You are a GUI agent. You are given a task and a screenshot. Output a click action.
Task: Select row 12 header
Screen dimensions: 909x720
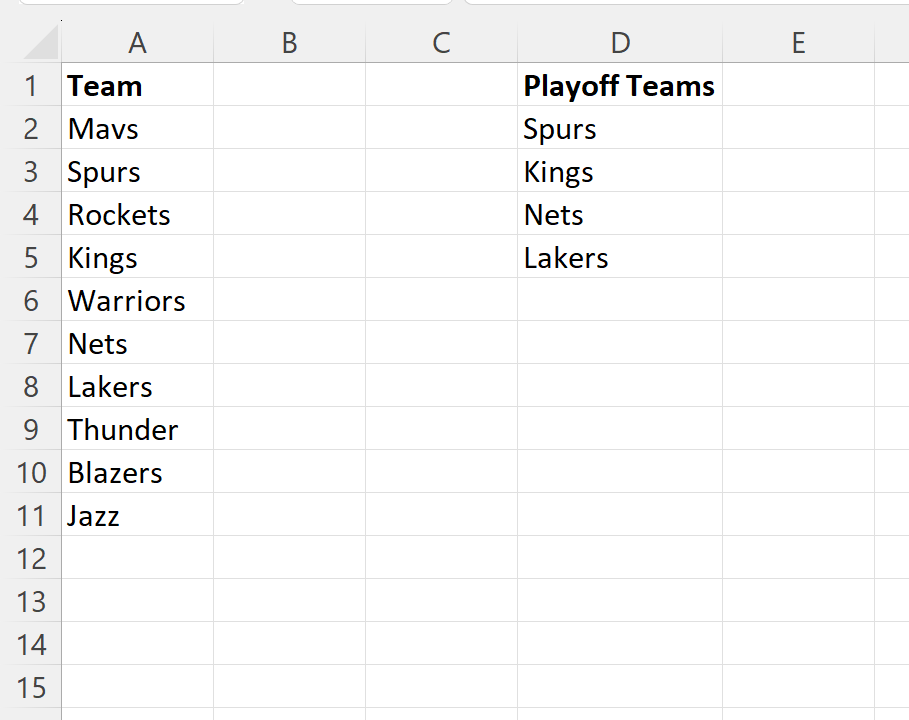tap(31, 559)
